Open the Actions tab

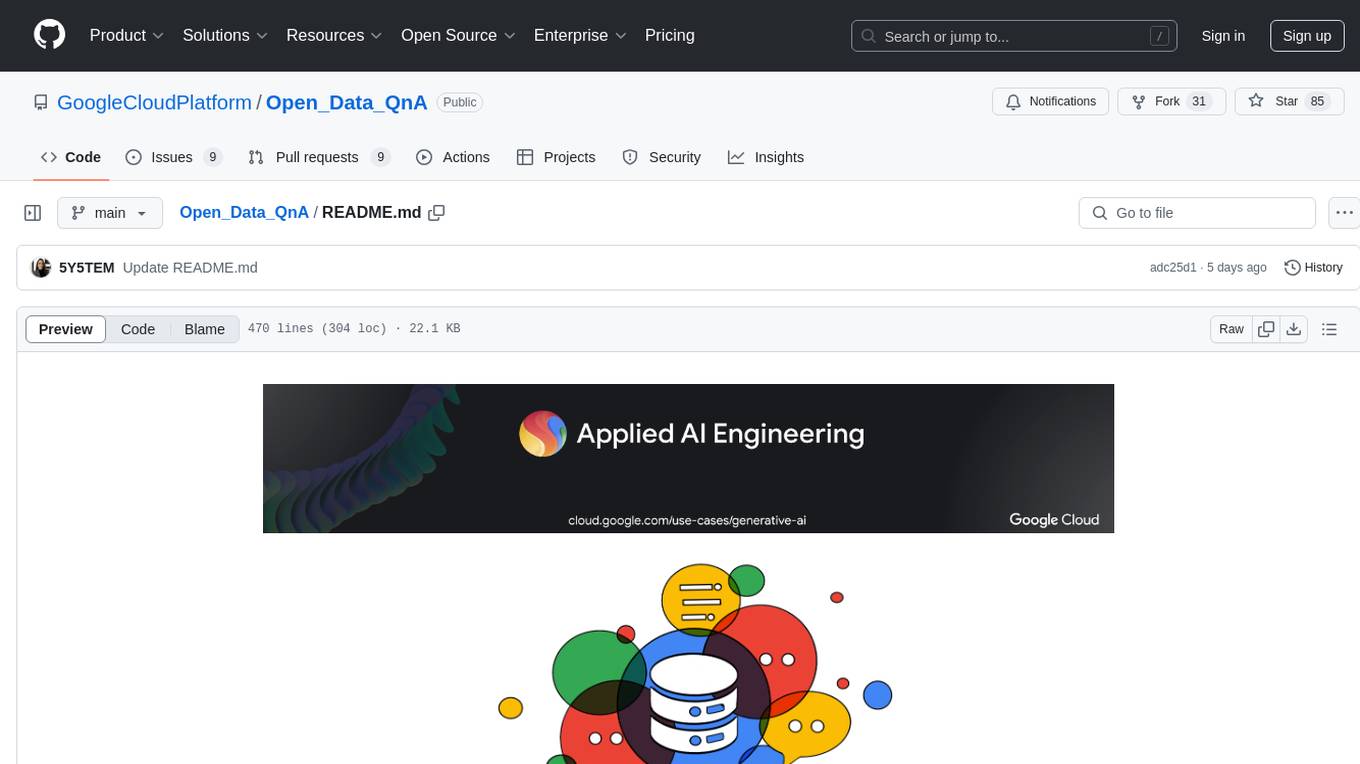point(452,157)
